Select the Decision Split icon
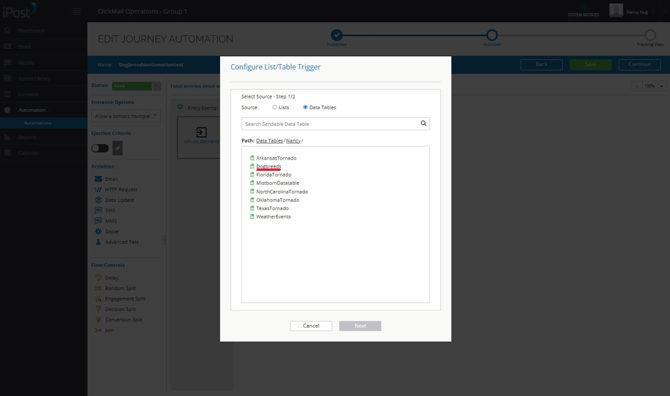 point(98,309)
